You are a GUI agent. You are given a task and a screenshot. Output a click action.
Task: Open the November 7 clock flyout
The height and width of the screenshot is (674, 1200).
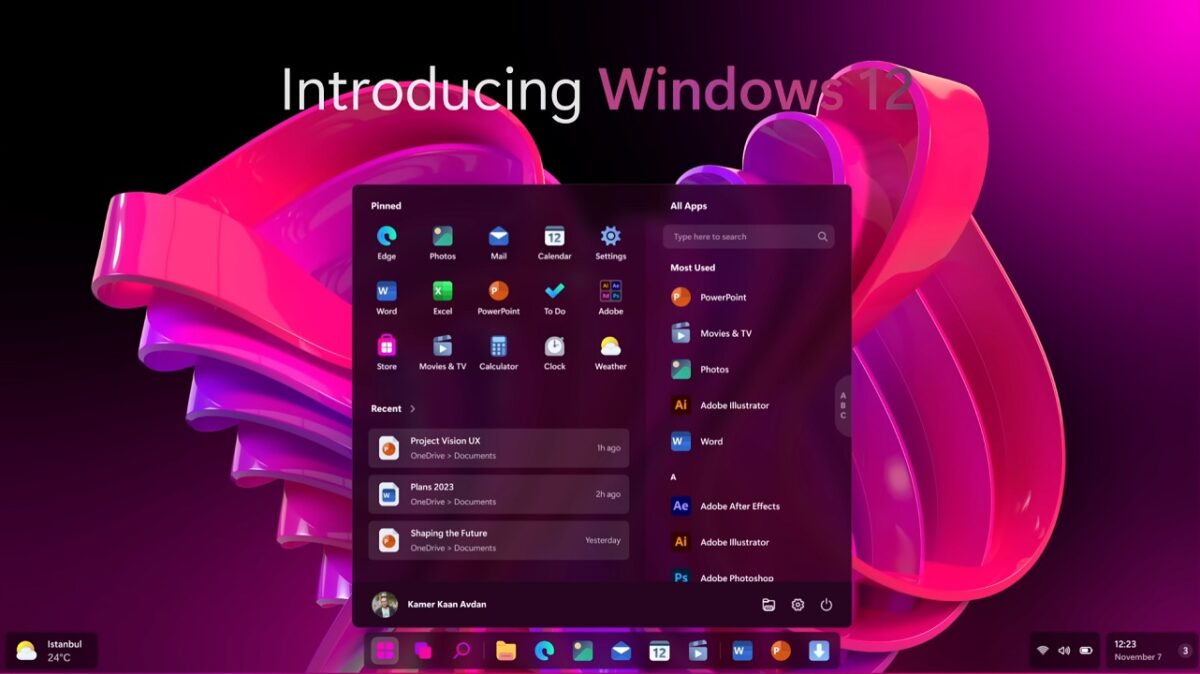click(1138, 650)
